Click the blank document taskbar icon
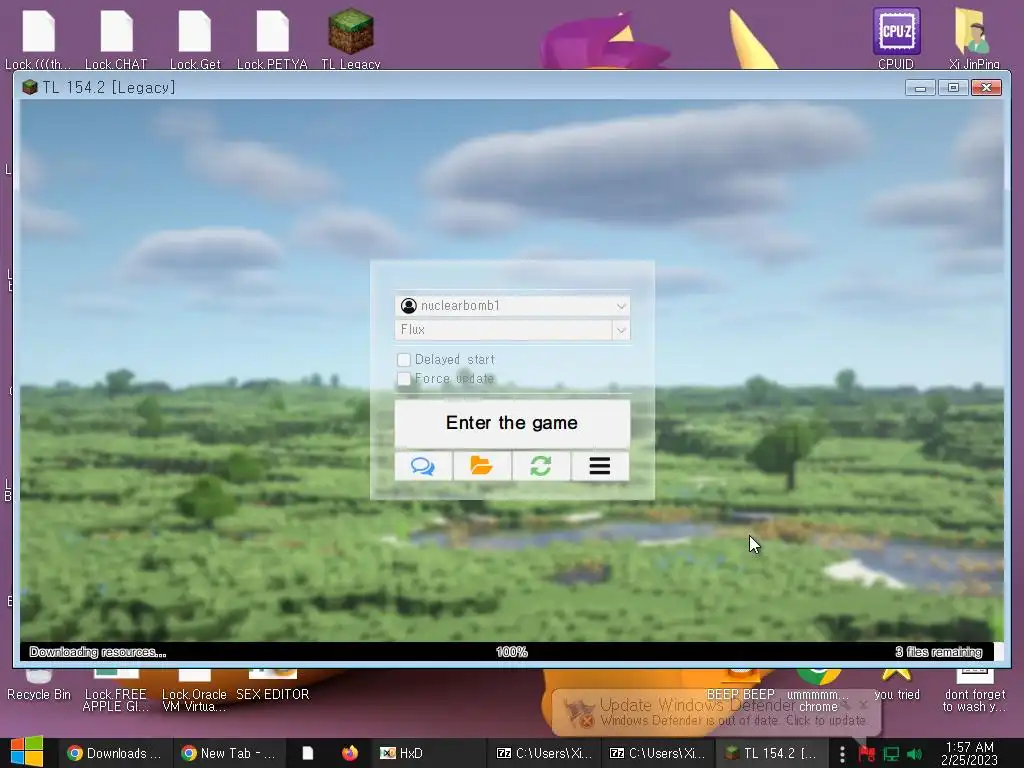The height and width of the screenshot is (768, 1024). tap(308, 753)
